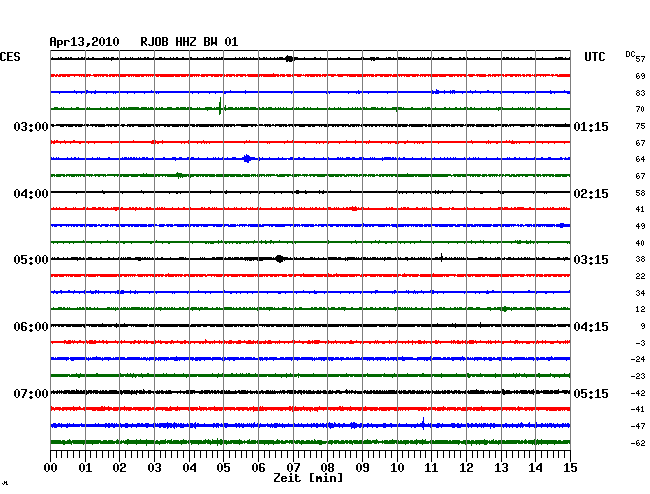This screenshot has height=494, width=650.
Task: Click the large black blob on the 05:00 trace
Action: pyautogui.click(x=279, y=259)
